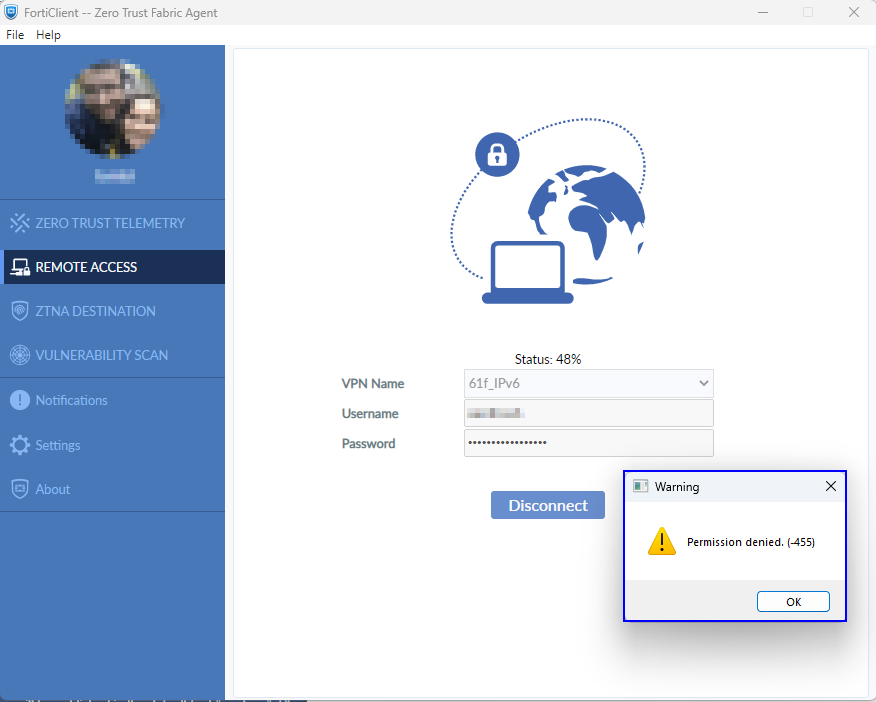View the Notifications page

pyautogui.click(x=72, y=400)
